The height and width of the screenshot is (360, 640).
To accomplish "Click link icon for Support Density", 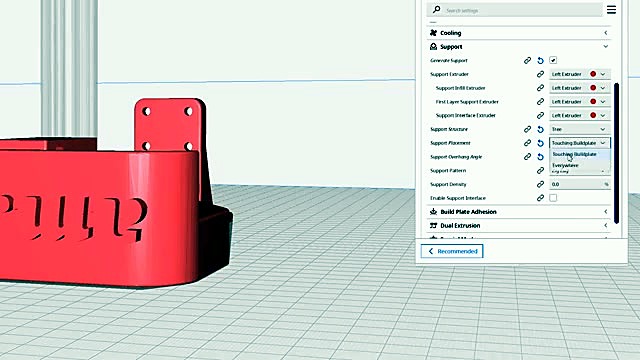I will [x=540, y=184].
